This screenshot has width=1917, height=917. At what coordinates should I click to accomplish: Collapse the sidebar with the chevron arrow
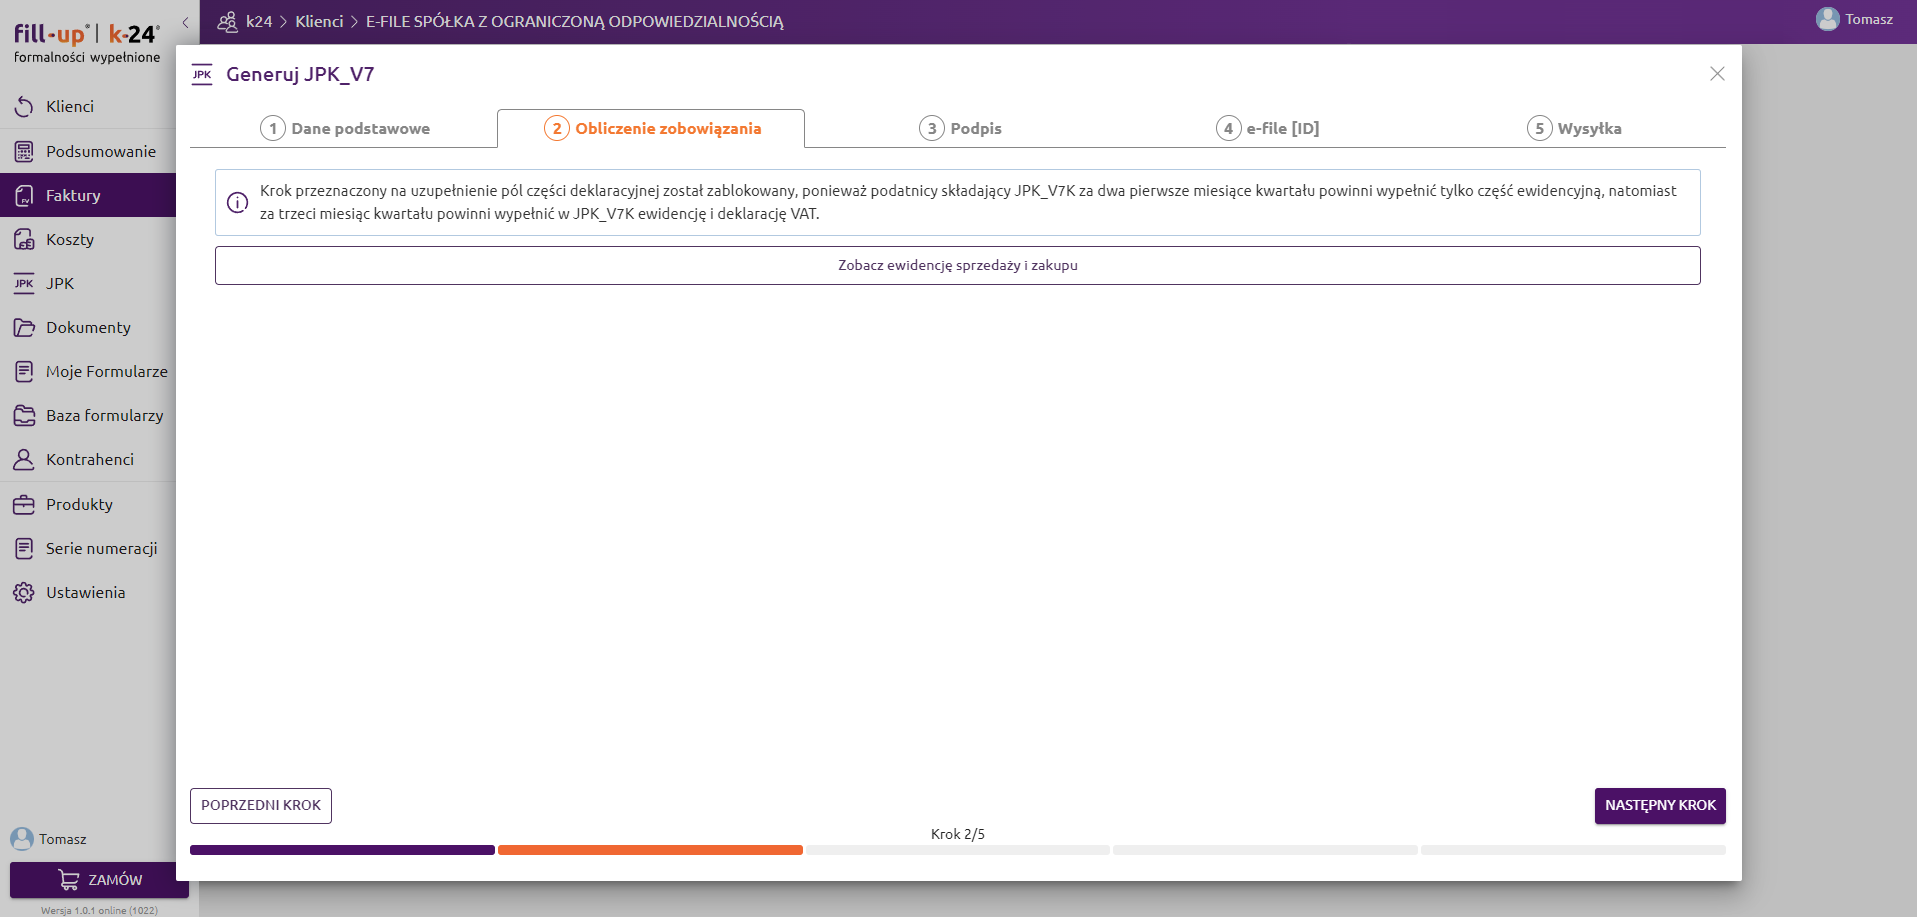pyautogui.click(x=185, y=22)
